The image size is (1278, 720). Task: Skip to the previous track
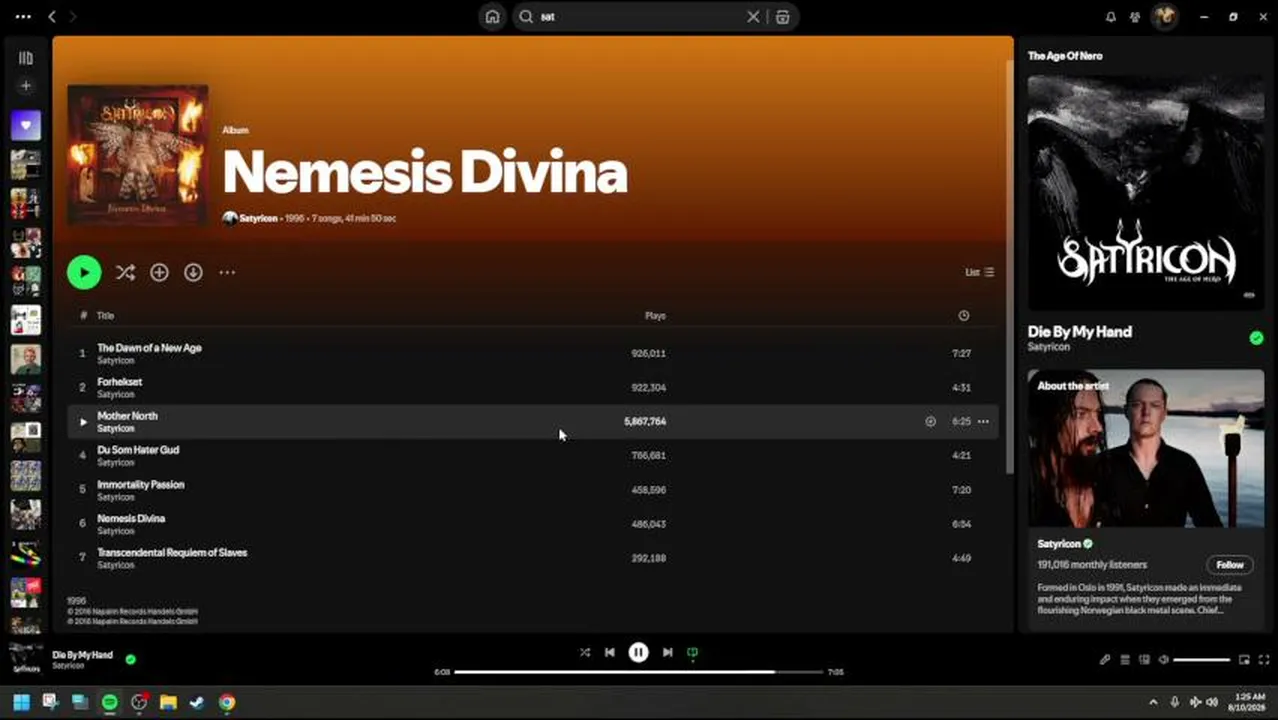(609, 652)
